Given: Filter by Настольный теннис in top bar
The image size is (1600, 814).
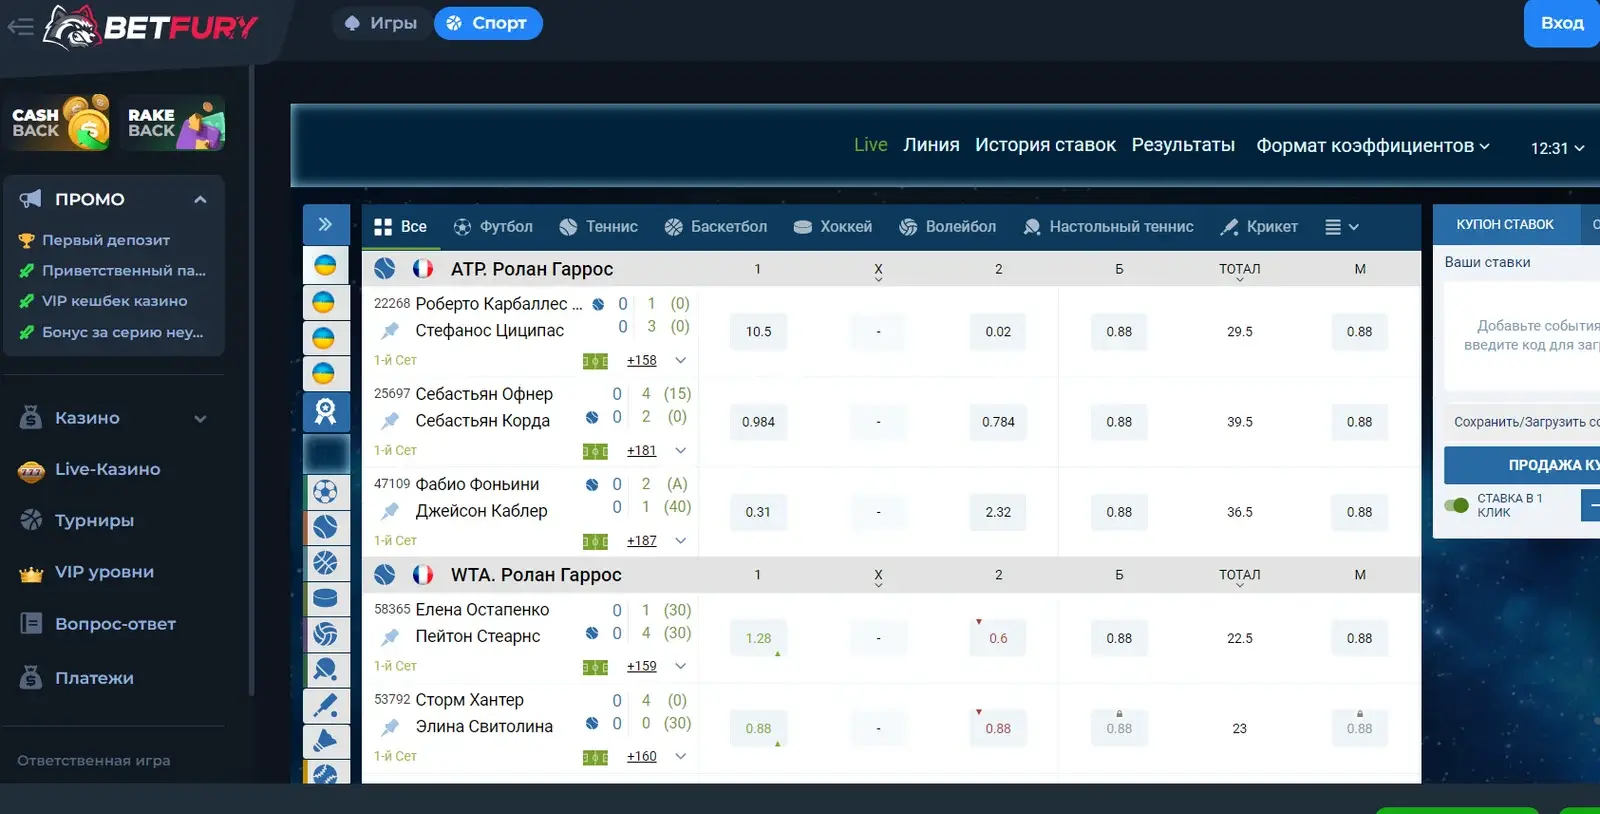Looking at the screenshot, I should click(x=1108, y=227).
